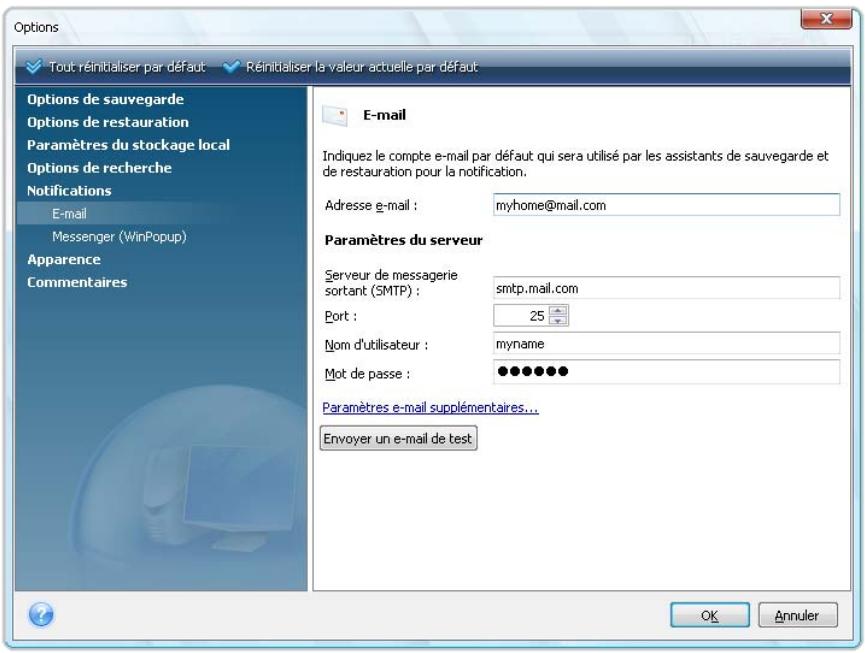This screenshot has height=653, width=865.
Task: Select Options de recherche entry
Action: tap(99, 168)
